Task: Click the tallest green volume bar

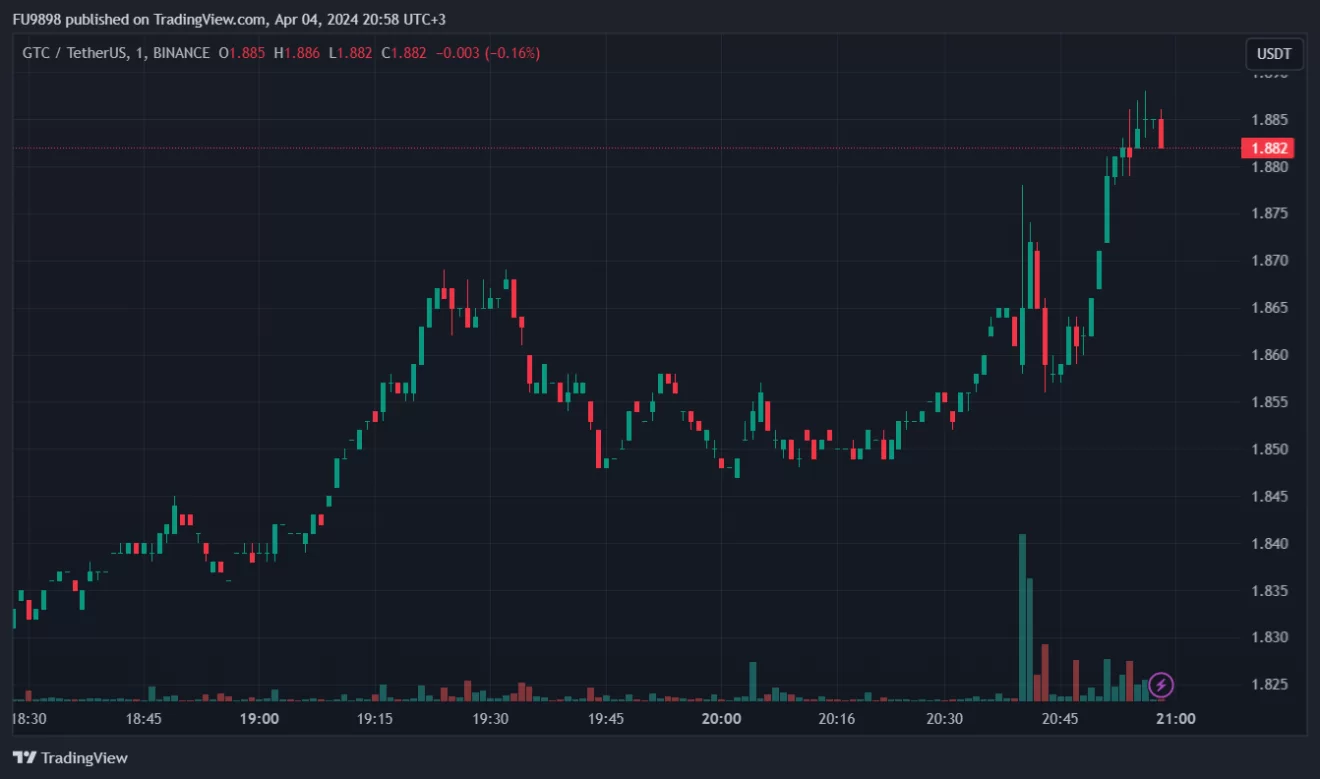Action: coord(1022,618)
